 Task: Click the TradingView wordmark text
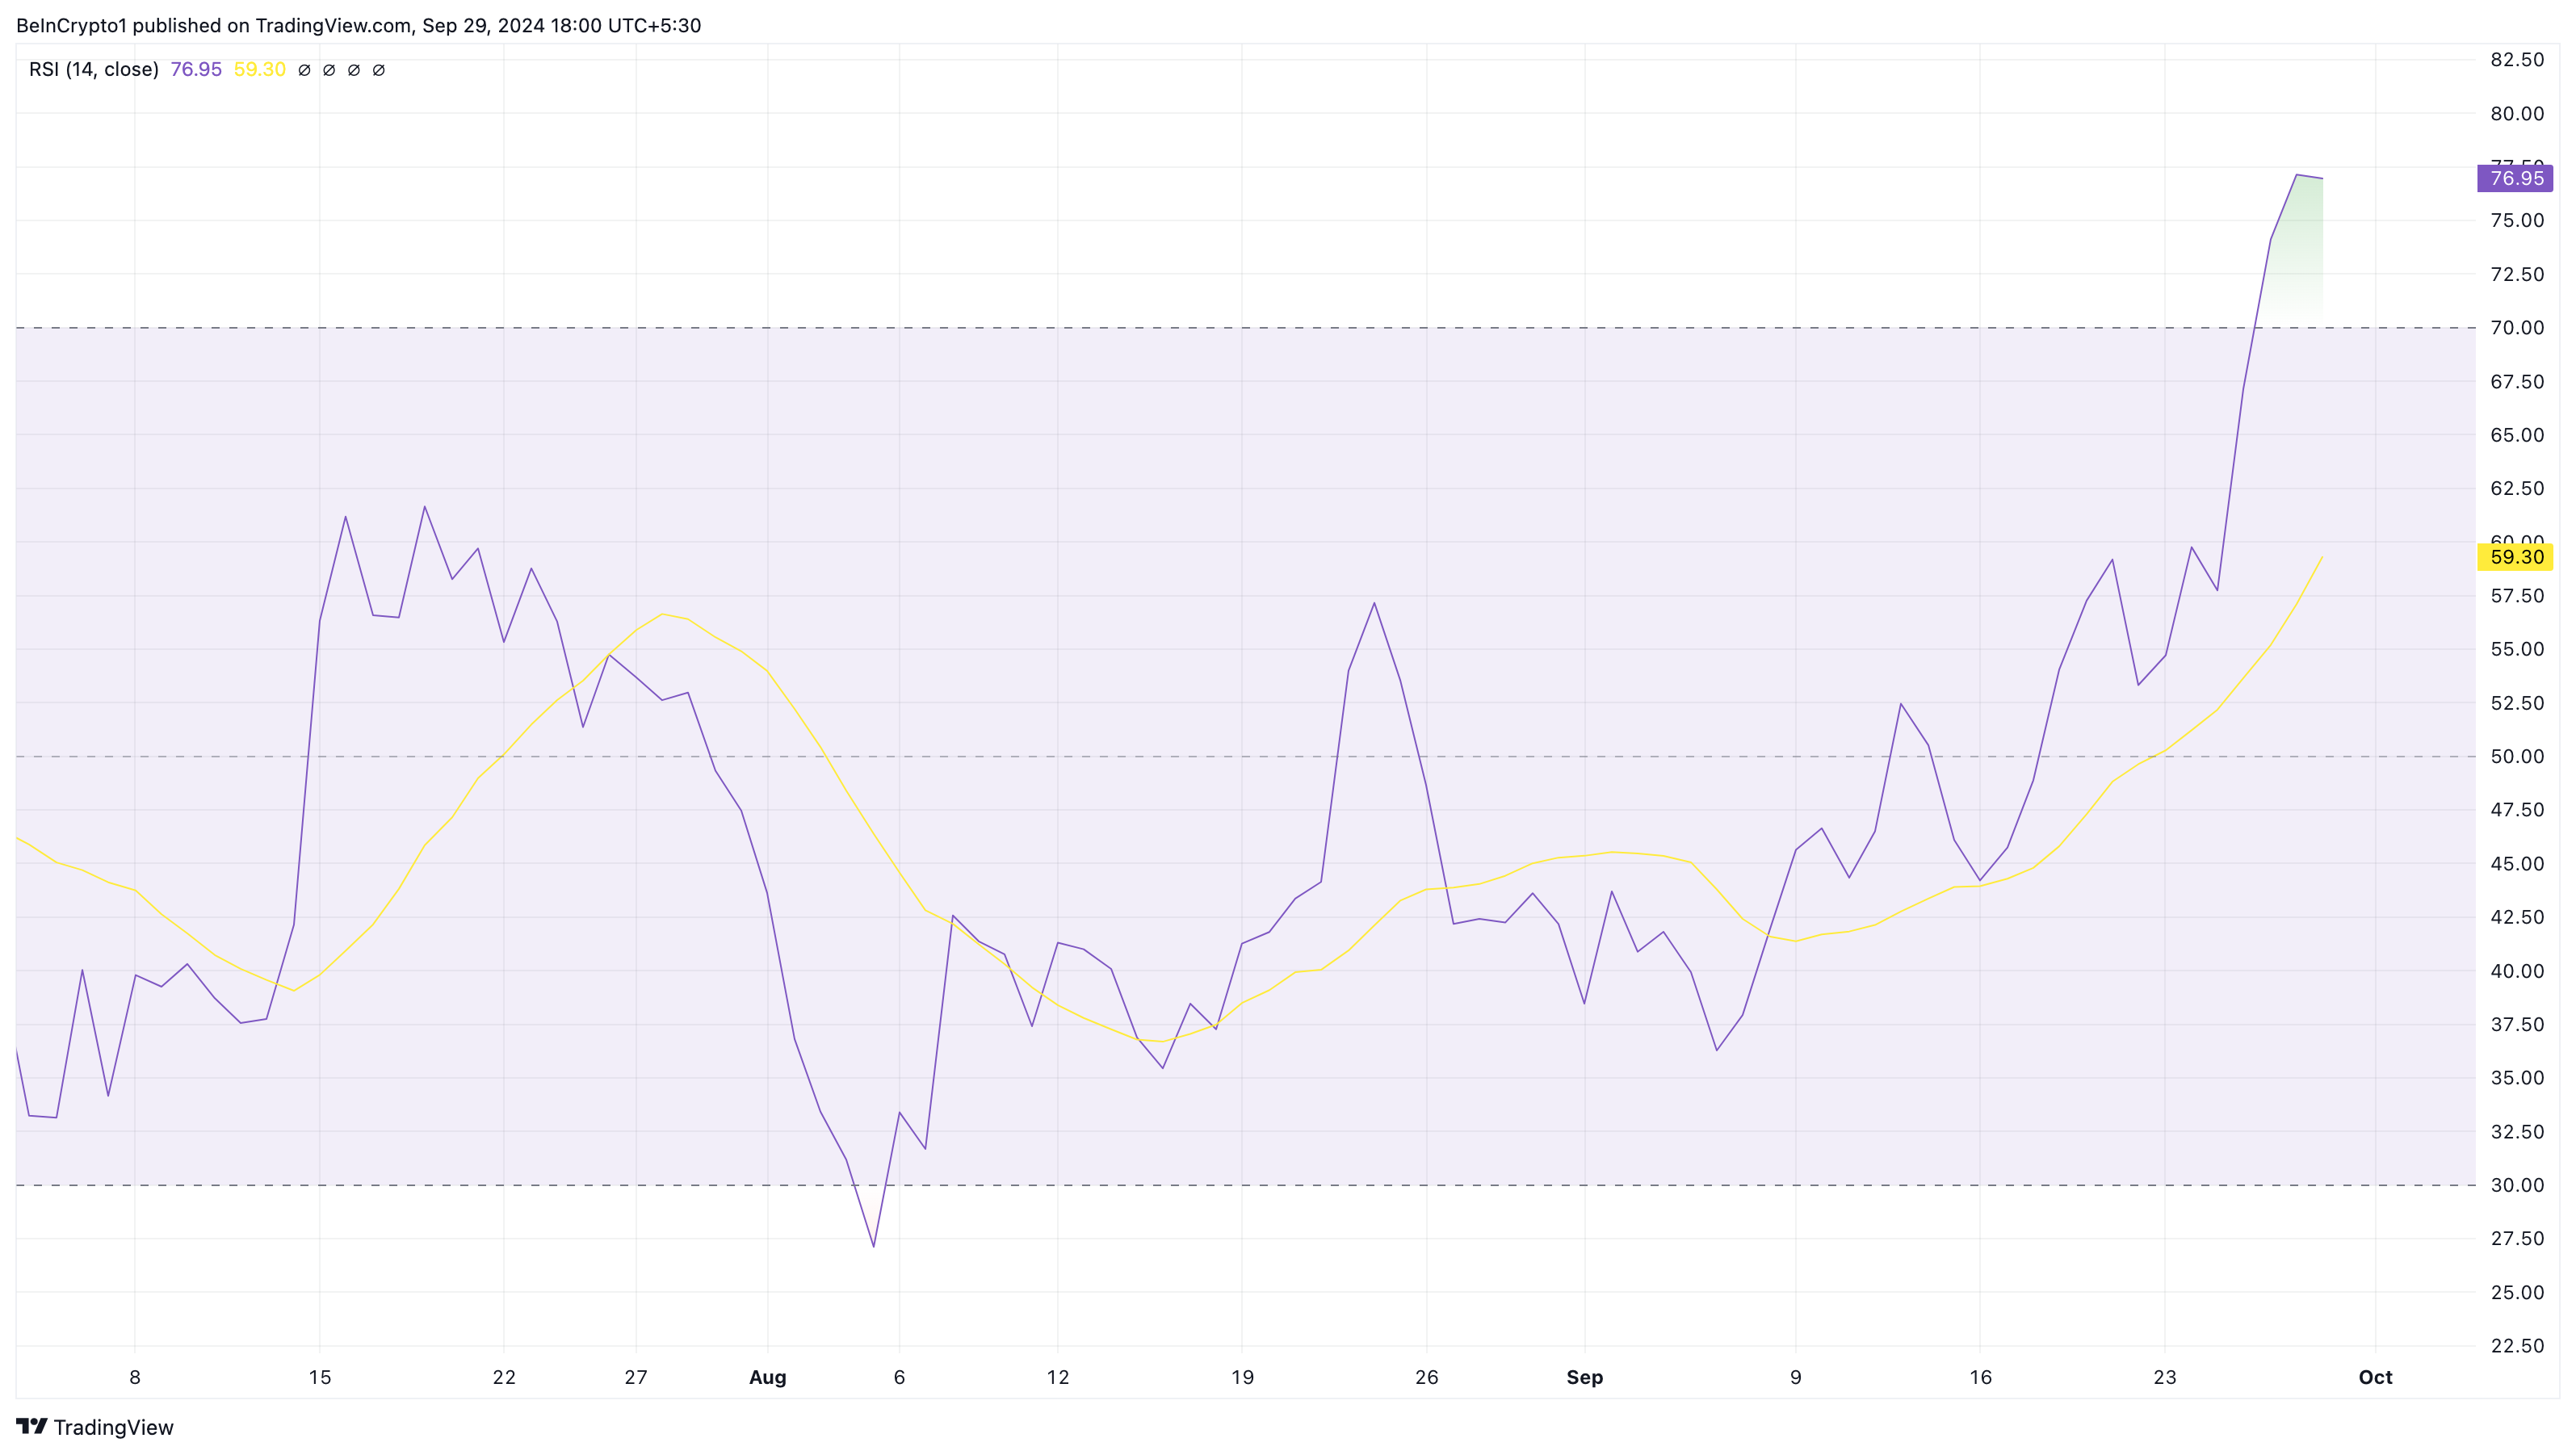[113, 1427]
